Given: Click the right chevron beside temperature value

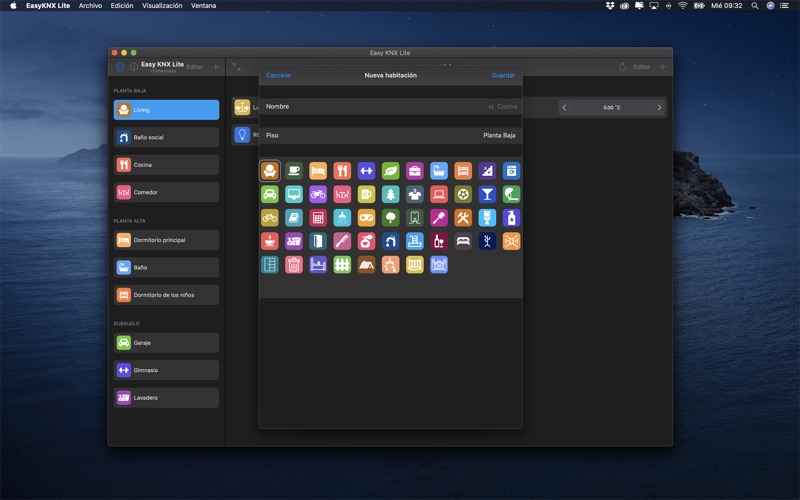Looking at the screenshot, I should pyautogui.click(x=659, y=108).
